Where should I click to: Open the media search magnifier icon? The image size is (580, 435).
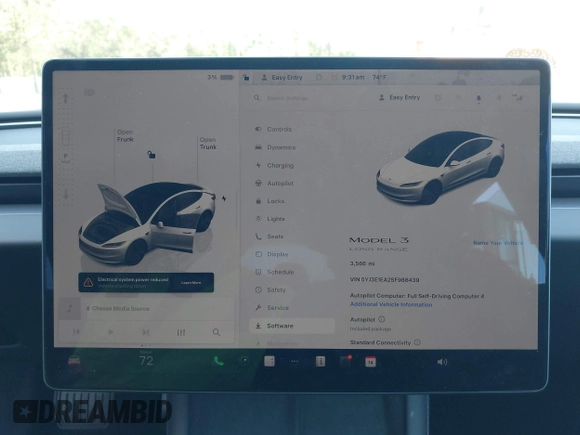pyautogui.click(x=216, y=332)
